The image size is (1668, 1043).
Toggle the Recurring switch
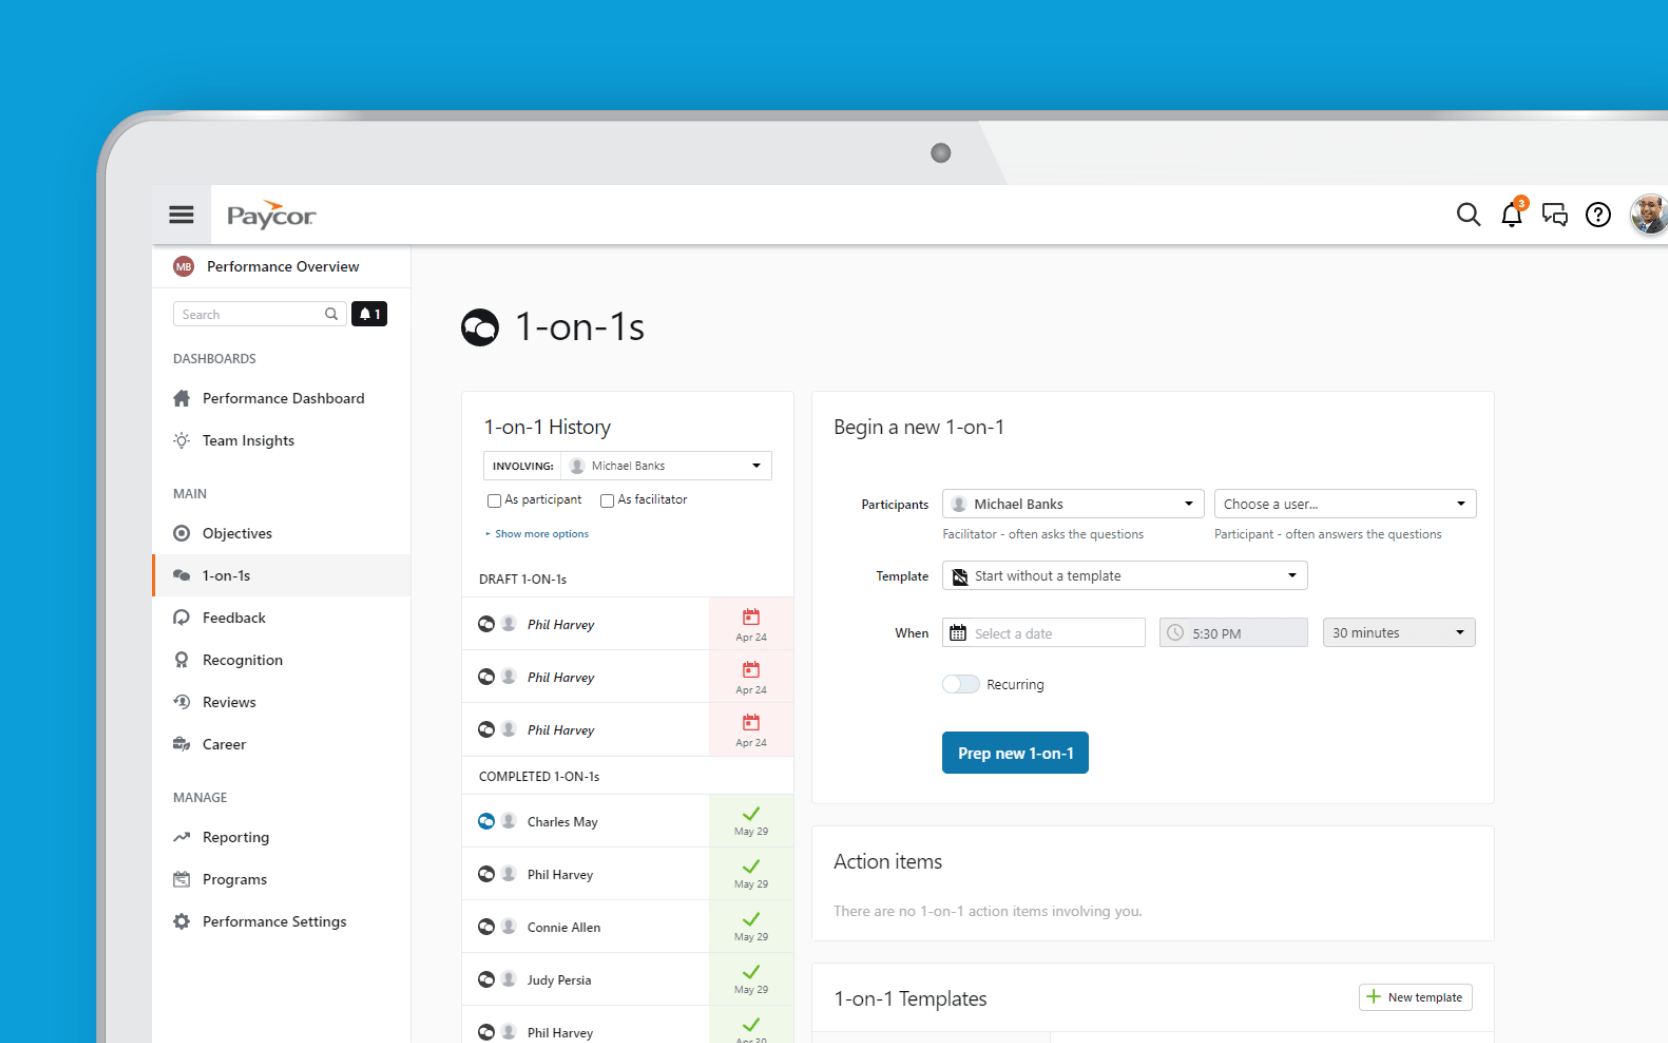pyautogui.click(x=960, y=684)
